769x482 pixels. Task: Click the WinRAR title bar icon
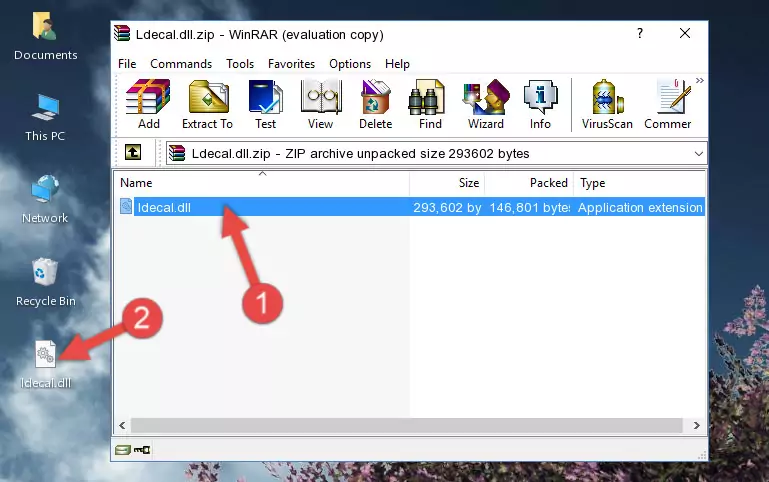click(122, 33)
